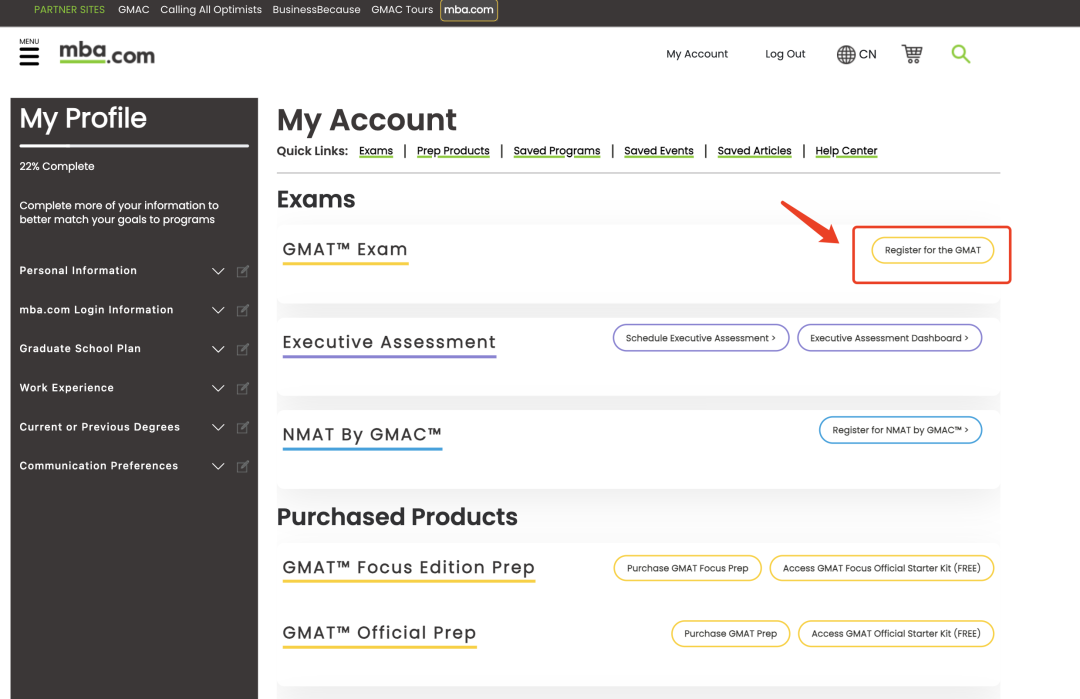Open the hamburger menu icon

29,55
